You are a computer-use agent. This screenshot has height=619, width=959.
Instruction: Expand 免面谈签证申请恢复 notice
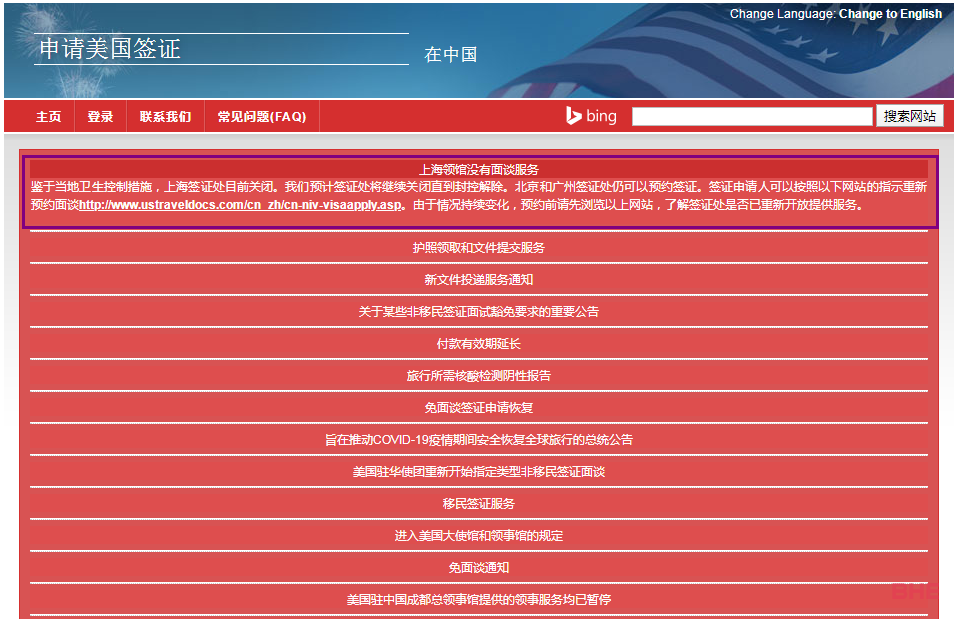(x=479, y=407)
